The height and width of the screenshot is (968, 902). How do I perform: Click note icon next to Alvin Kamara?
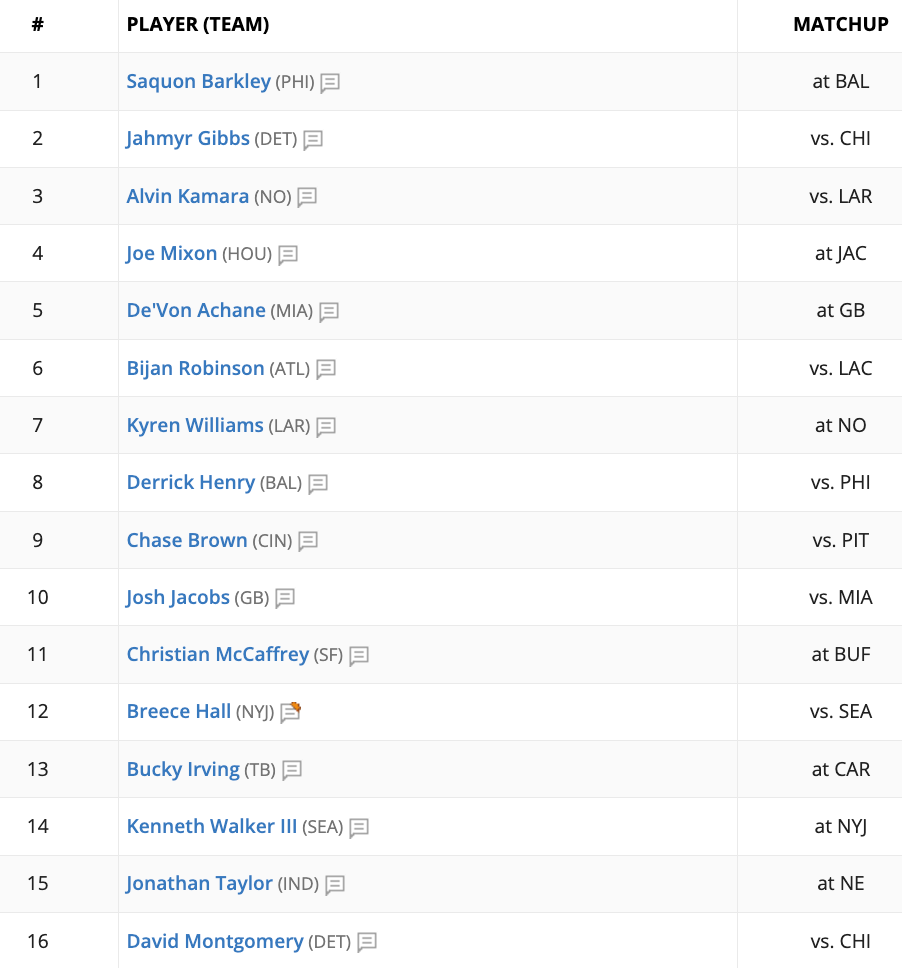(307, 198)
